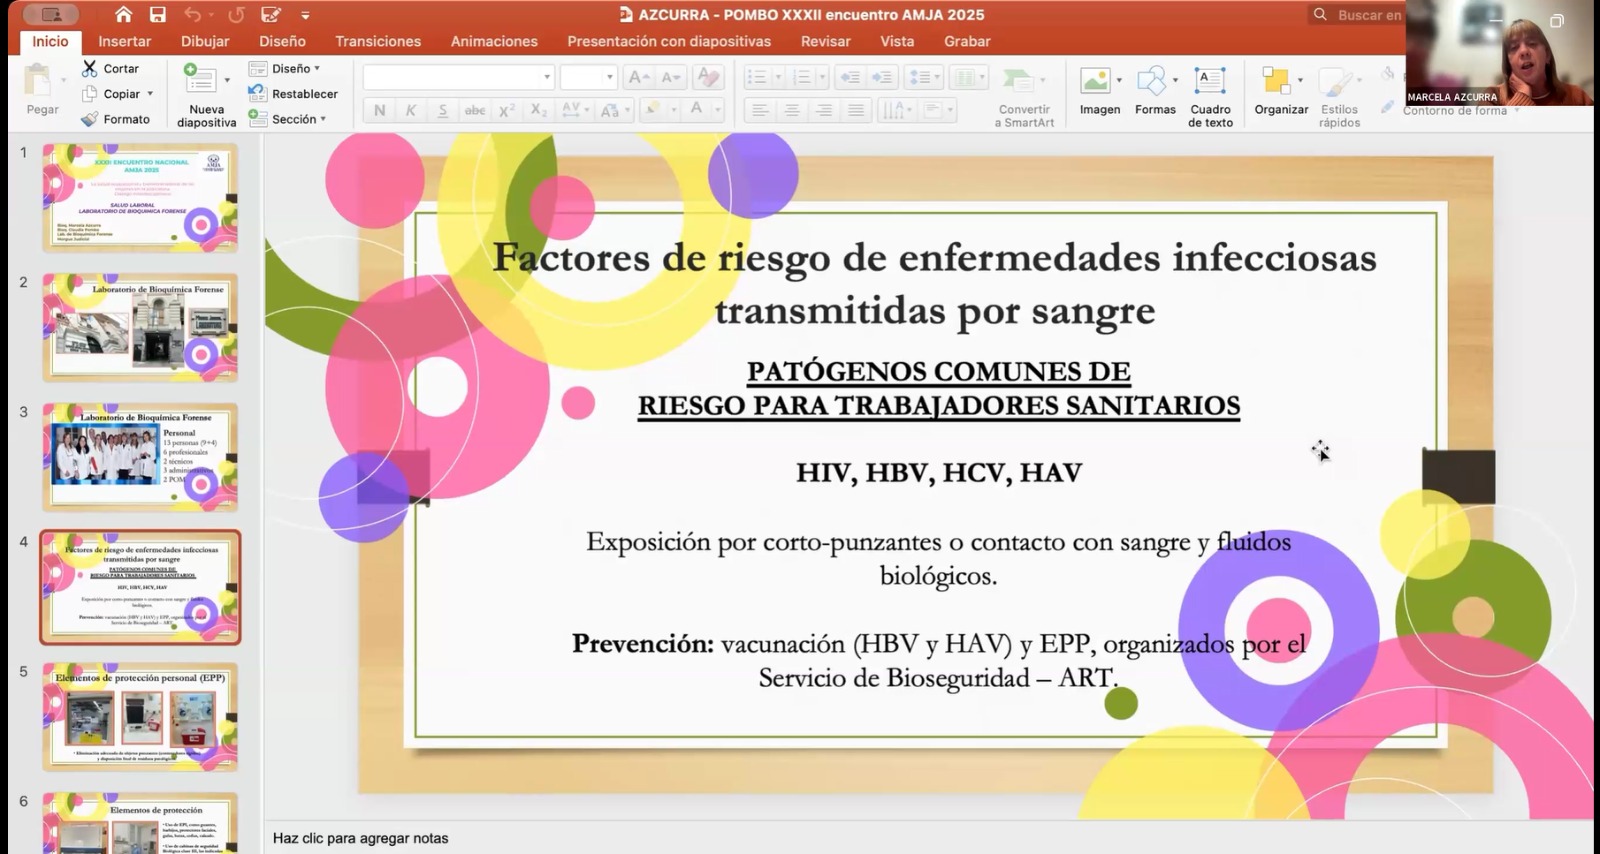Go to the Transiciones tab
The height and width of the screenshot is (854, 1600).
coord(378,41)
